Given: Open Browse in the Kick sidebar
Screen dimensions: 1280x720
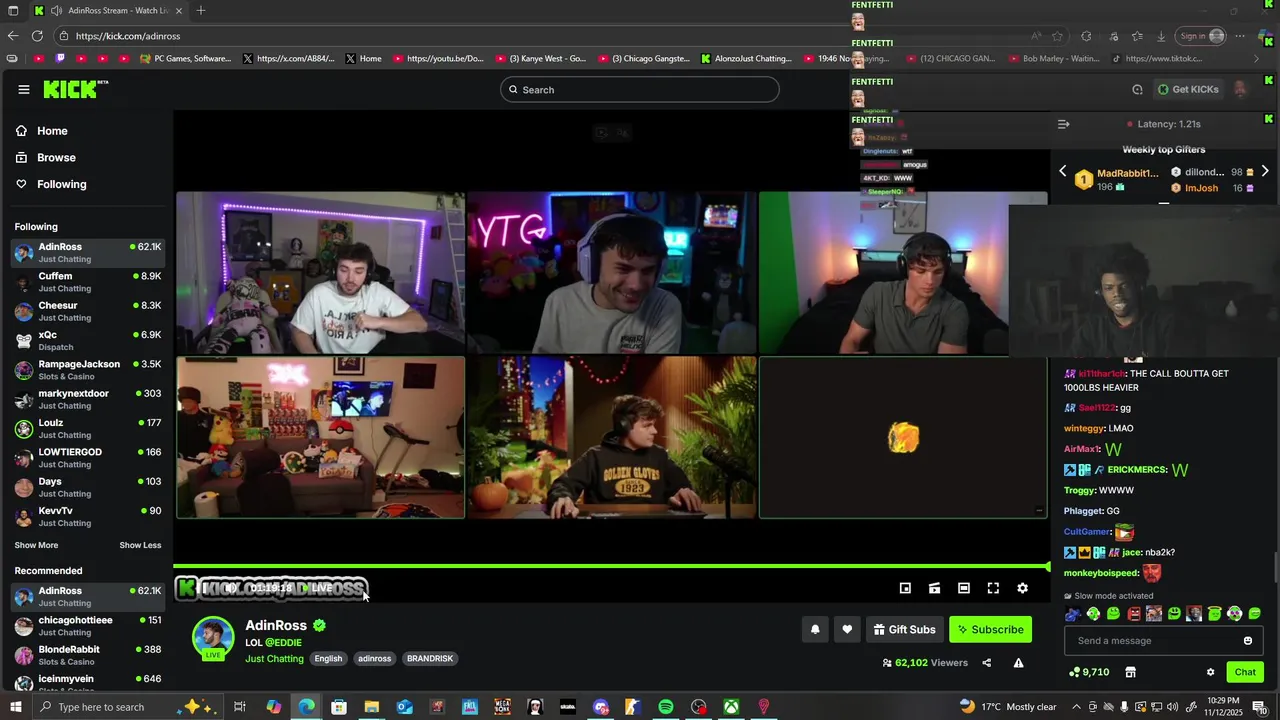Looking at the screenshot, I should (56, 158).
